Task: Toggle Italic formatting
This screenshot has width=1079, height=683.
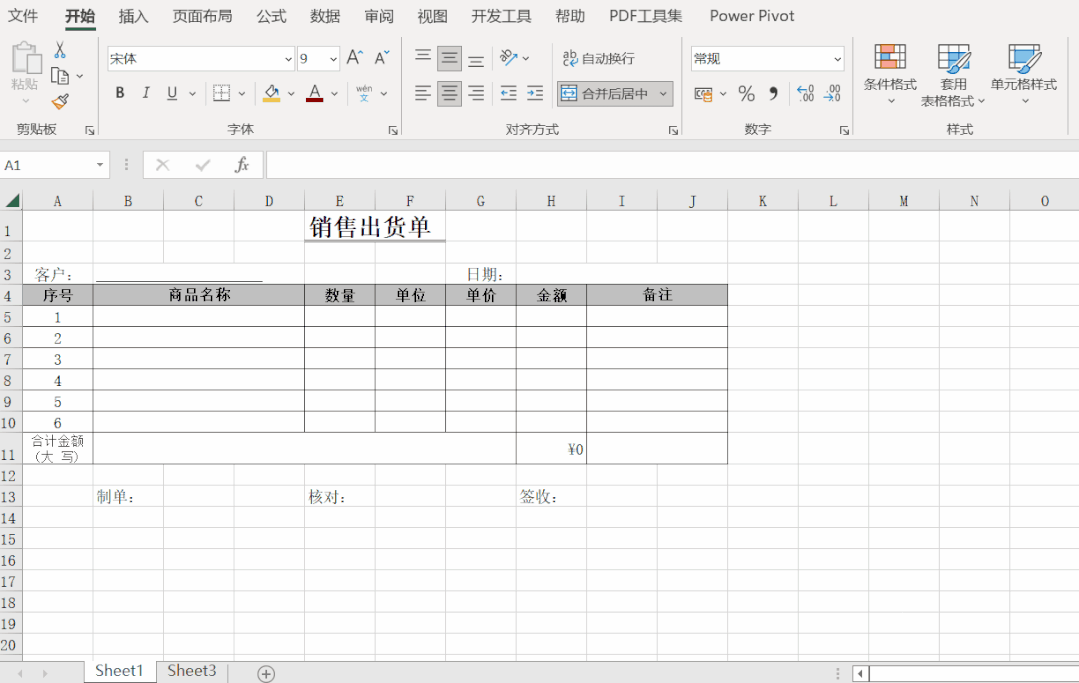Action: (146, 93)
